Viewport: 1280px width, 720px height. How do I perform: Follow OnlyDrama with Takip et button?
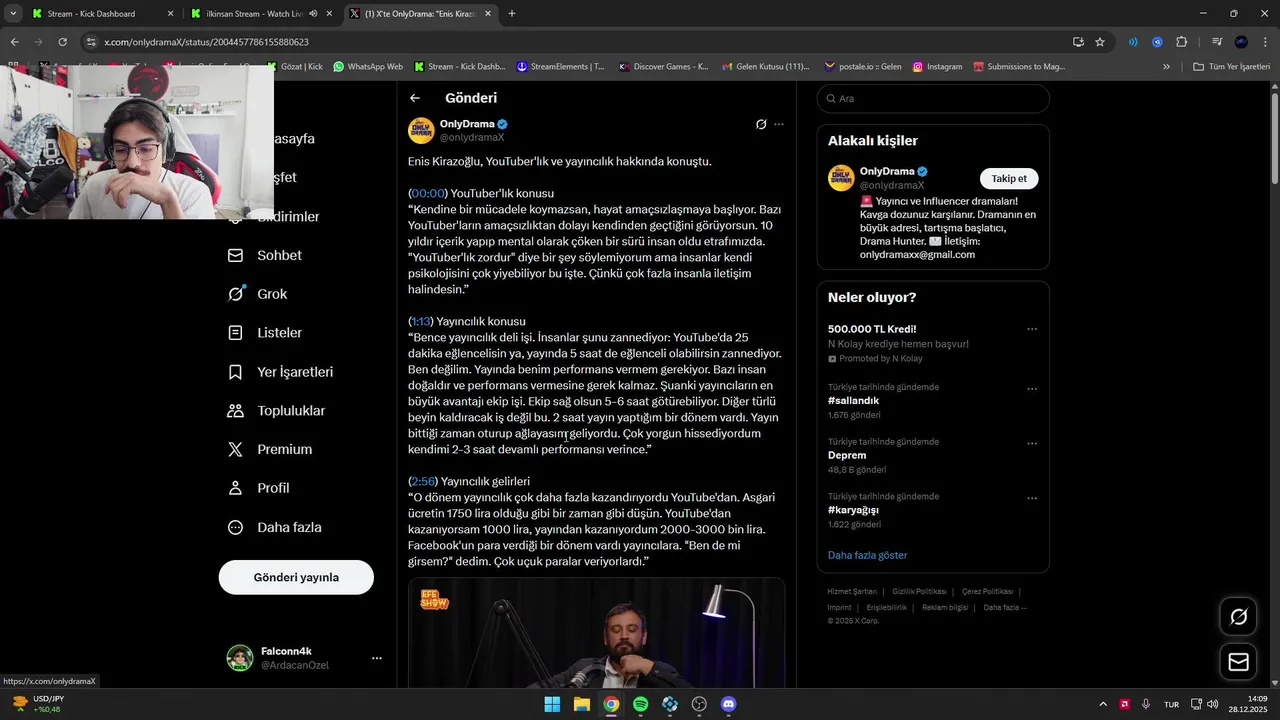(x=1009, y=178)
